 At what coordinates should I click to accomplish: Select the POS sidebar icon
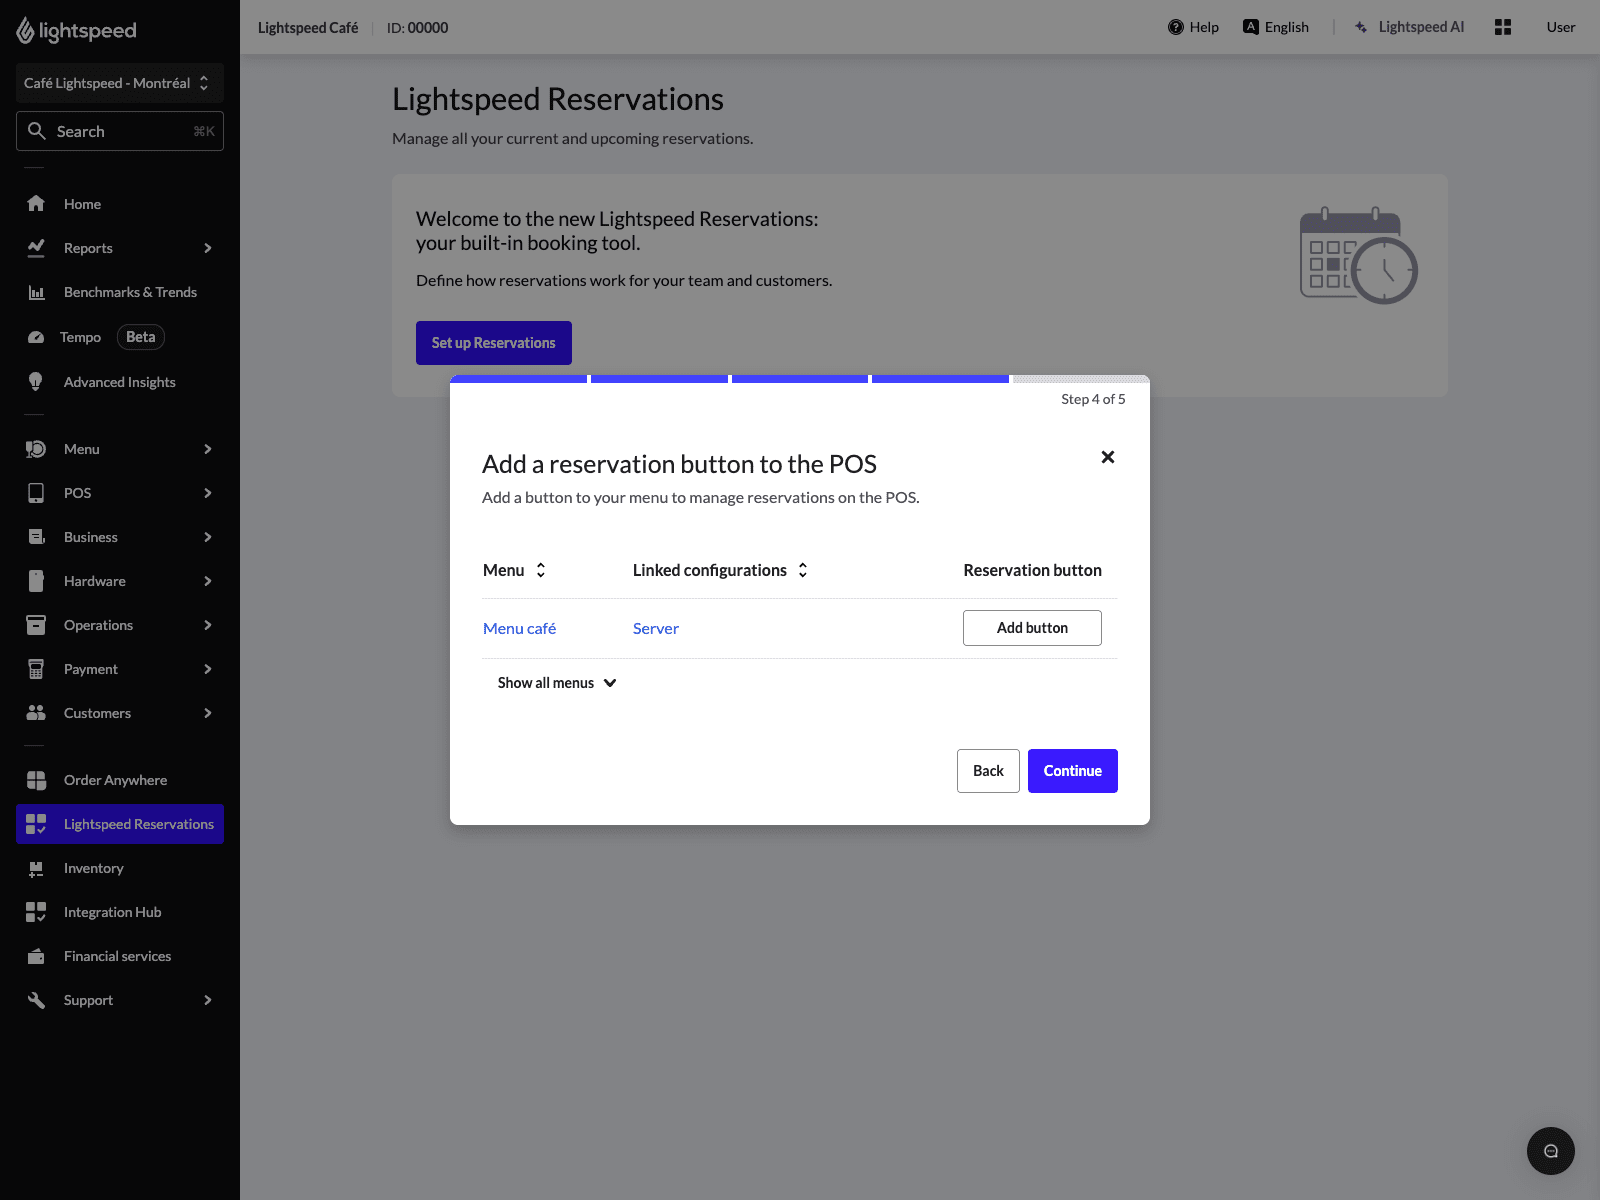pyautogui.click(x=36, y=492)
